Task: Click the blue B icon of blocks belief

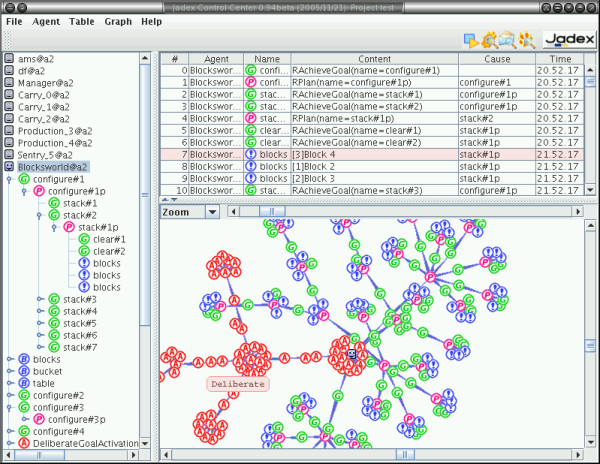Action: (24, 359)
